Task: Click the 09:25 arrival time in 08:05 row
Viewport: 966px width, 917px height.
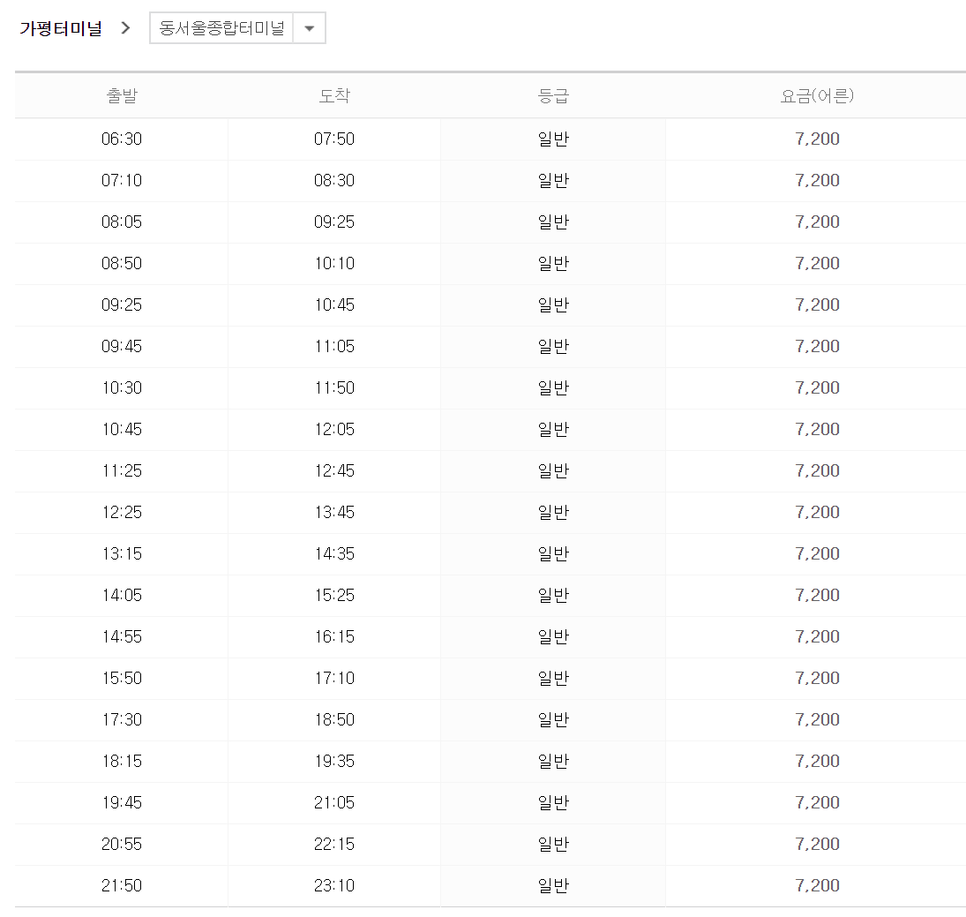Action: 335,222
